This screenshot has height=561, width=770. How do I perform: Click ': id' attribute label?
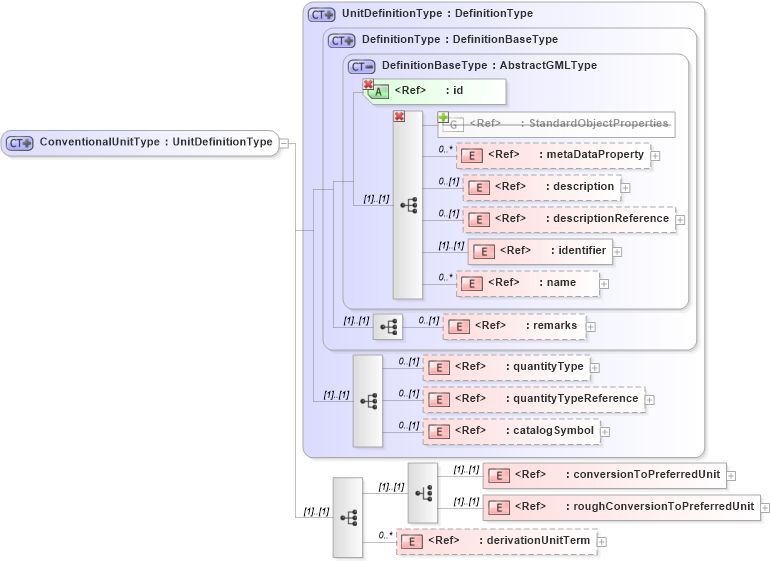454,90
